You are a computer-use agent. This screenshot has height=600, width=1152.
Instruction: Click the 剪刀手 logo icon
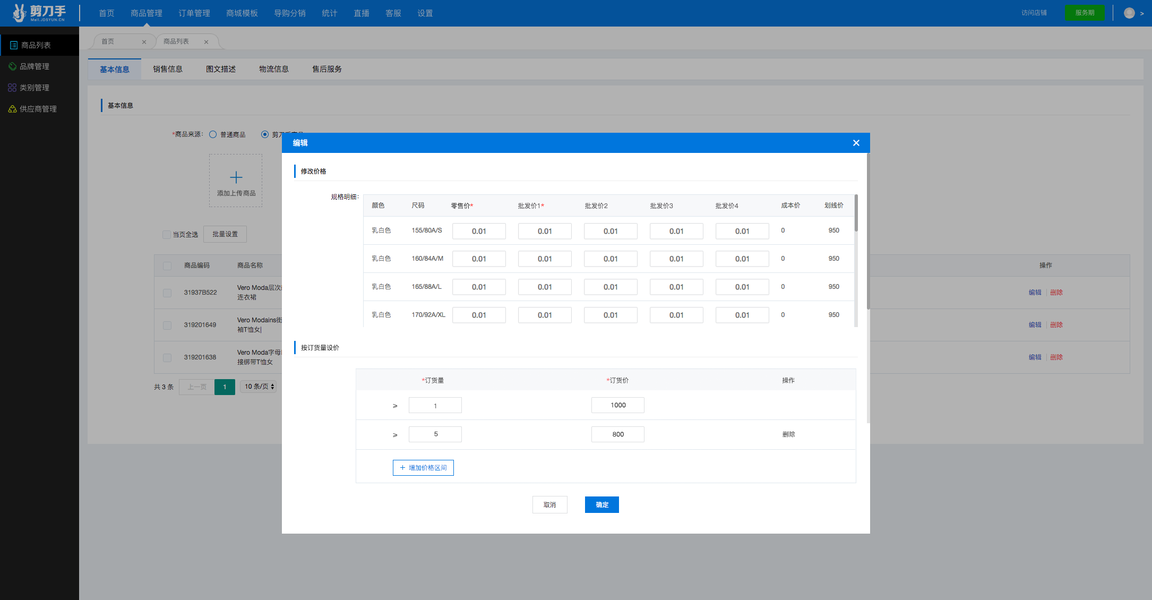19,12
